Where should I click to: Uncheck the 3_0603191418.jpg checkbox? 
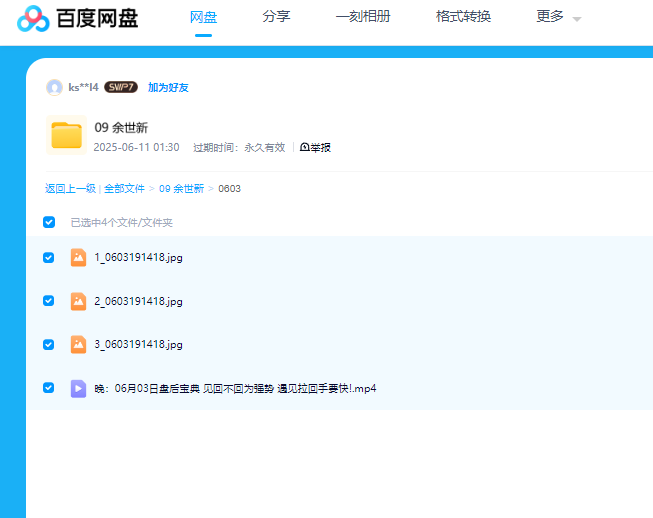point(49,344)
